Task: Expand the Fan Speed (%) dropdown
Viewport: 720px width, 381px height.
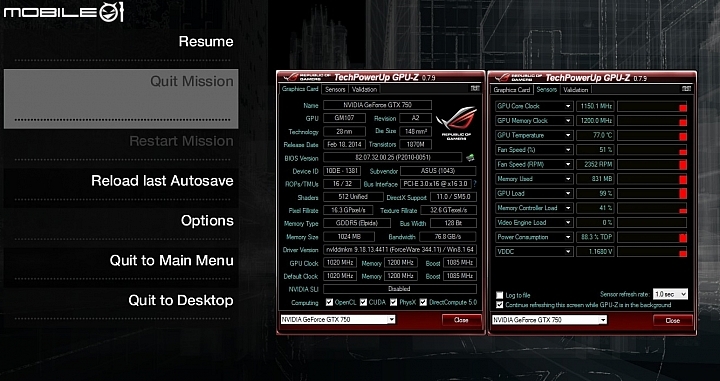Action: point(568,150)
